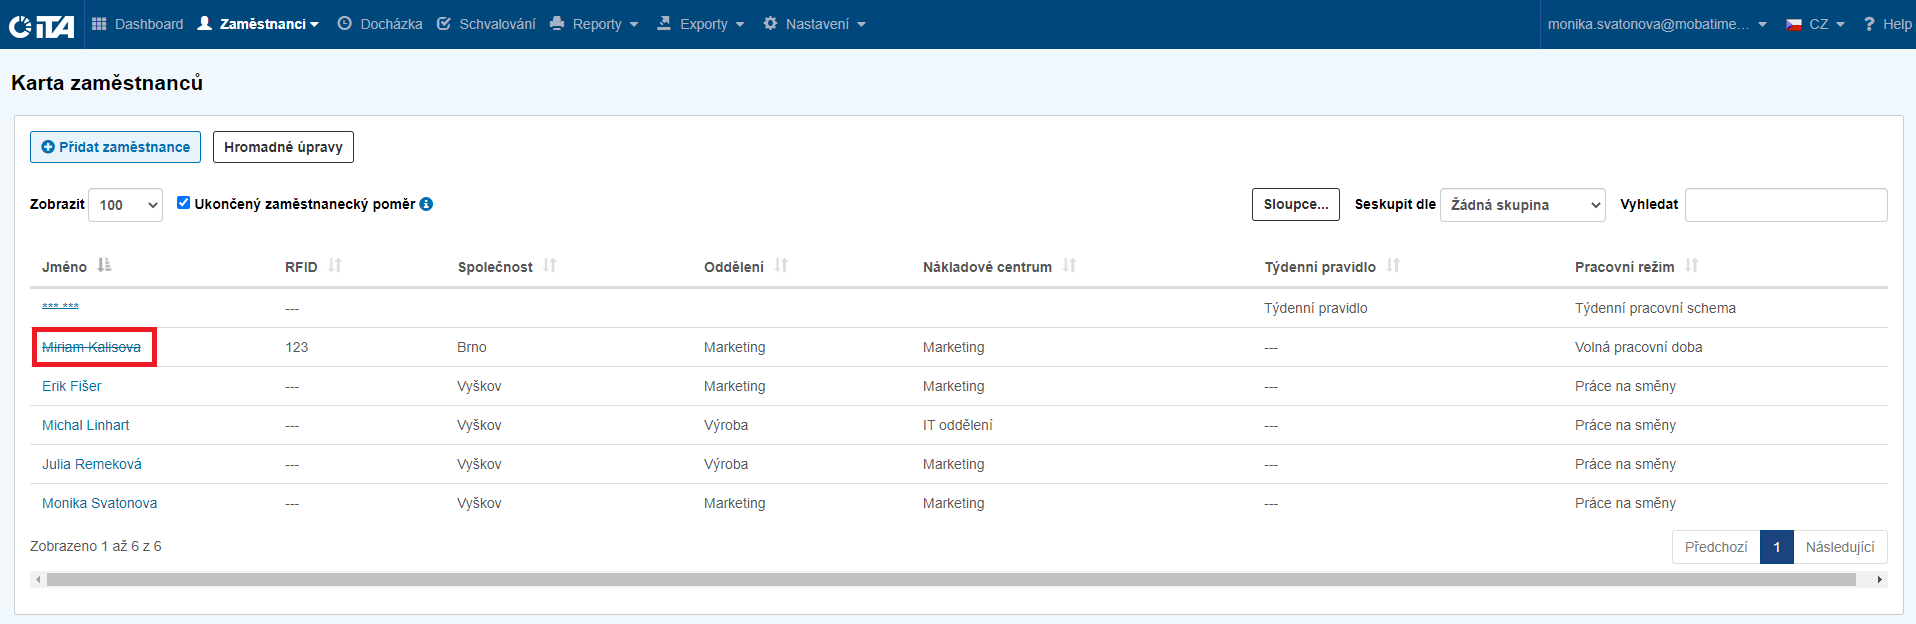Screen dimensions: 1916x624
Task: Click the Týdenní pravidlo sort icon
Action: coord(1393,266)
